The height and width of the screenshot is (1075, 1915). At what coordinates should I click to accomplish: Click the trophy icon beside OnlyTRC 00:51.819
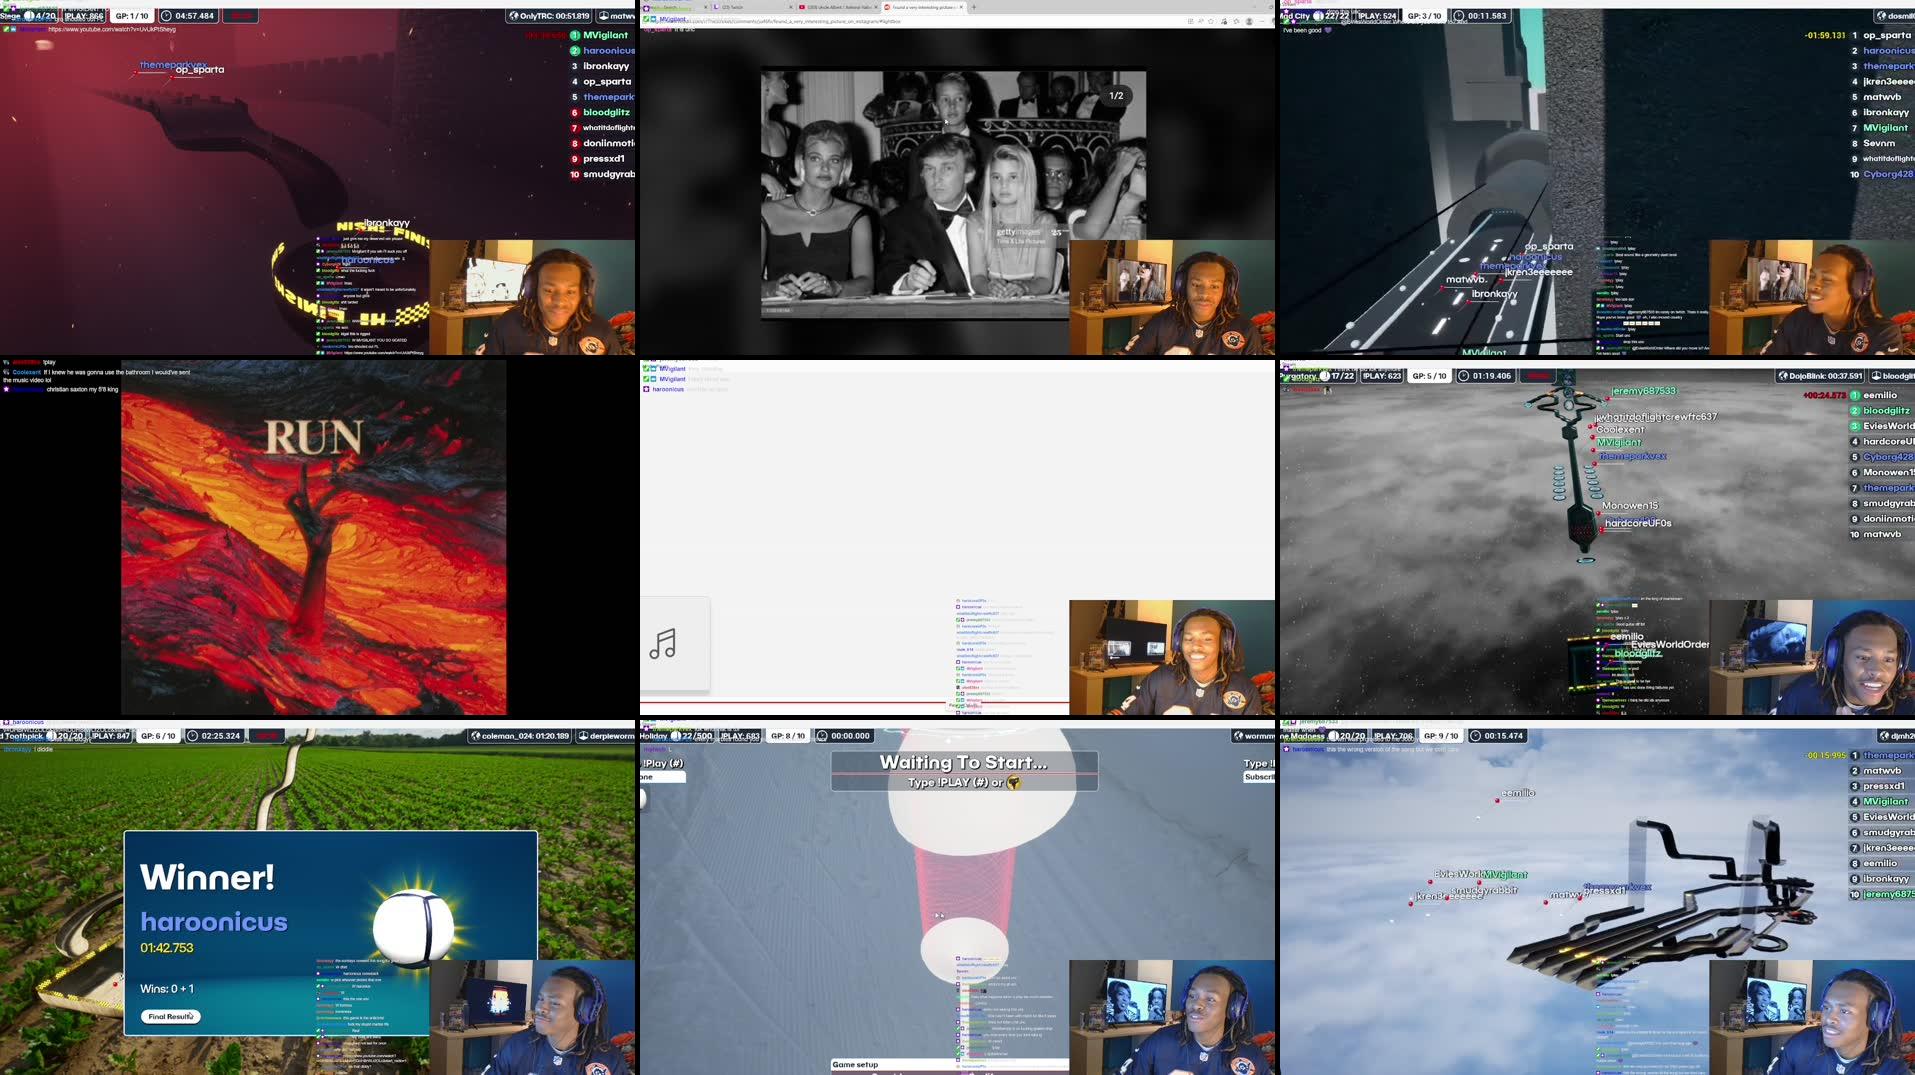(x=515, y=16)
